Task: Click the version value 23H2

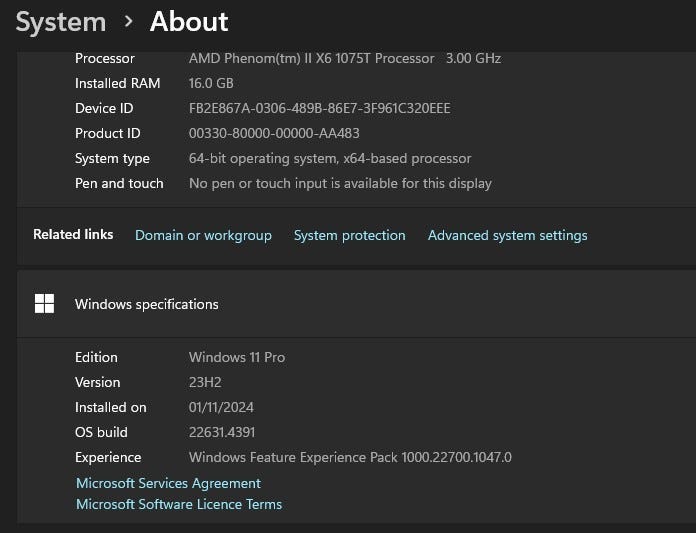Action: pyautogui.click(x=205, y=382)
